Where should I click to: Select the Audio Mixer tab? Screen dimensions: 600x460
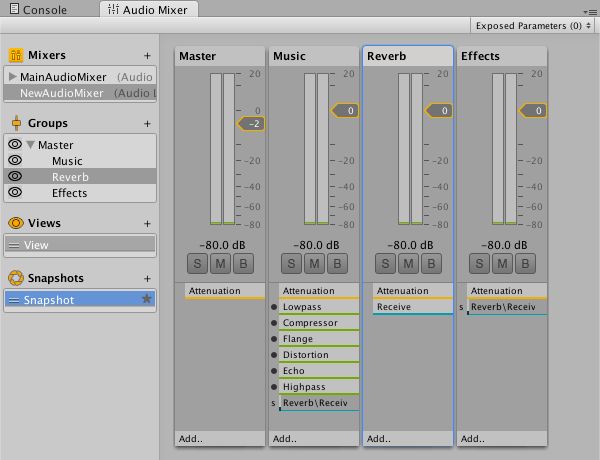(149, 10)
